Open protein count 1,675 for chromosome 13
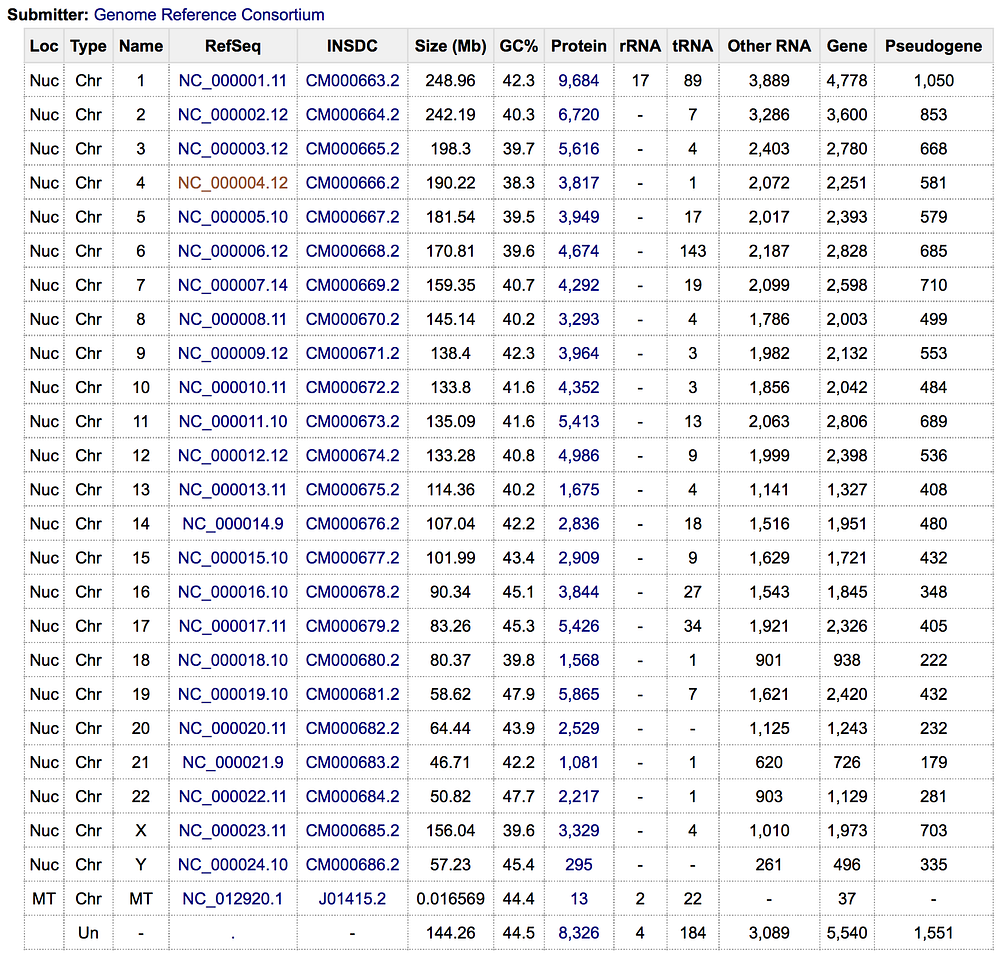 [579, 490]
